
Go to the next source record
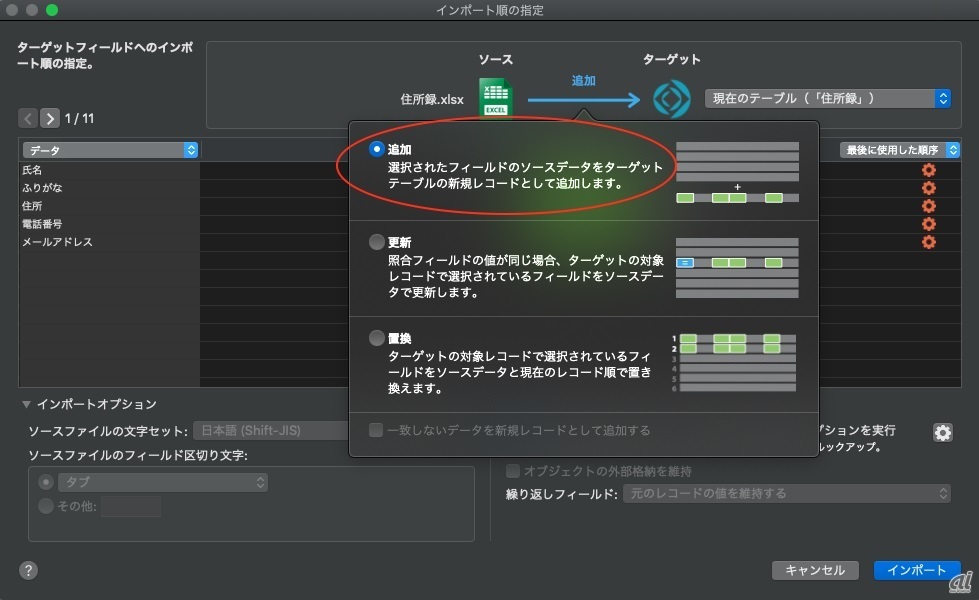coord(50,118)
